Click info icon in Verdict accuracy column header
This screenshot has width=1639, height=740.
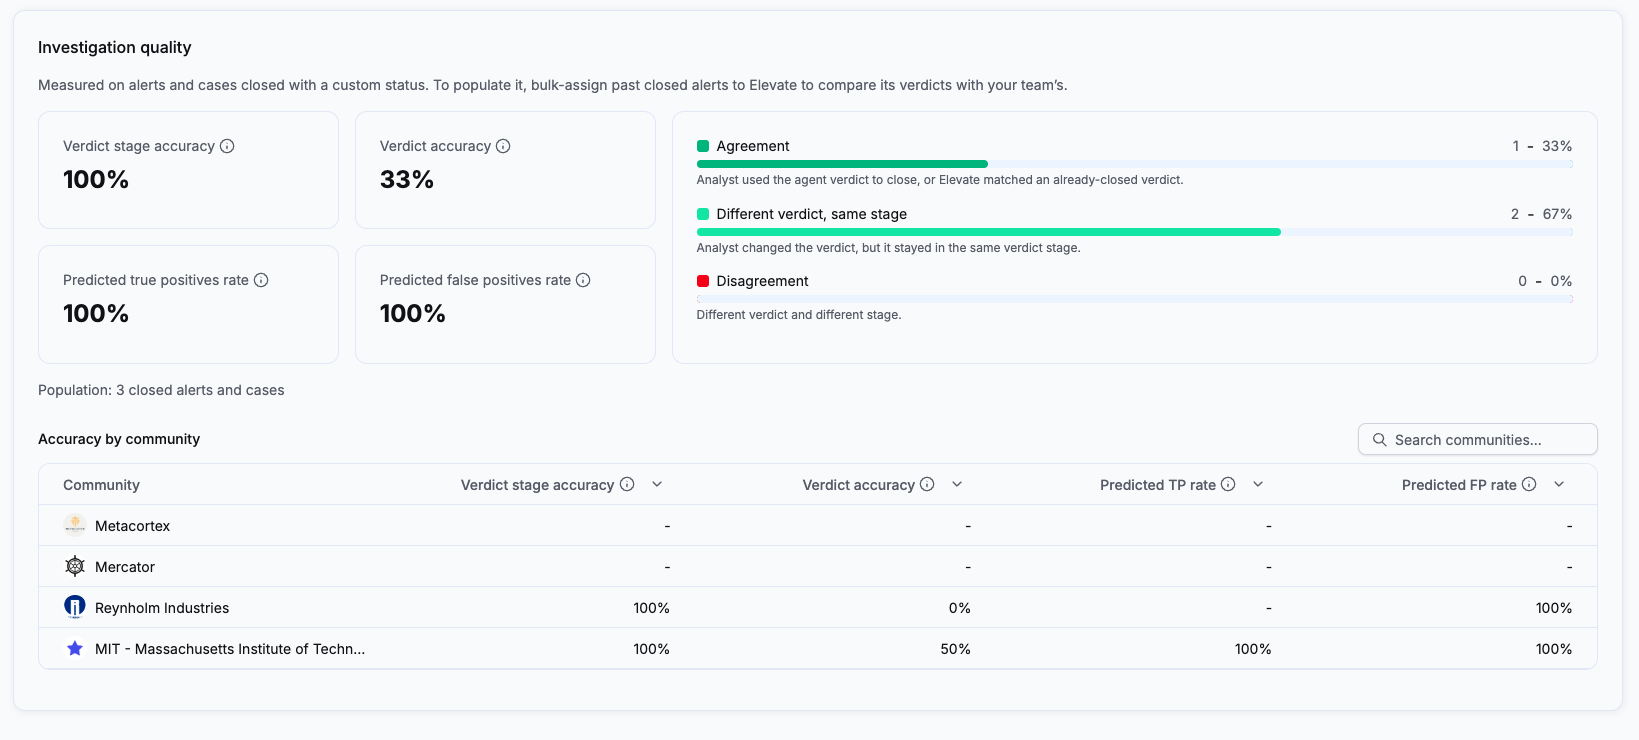tap(927, 484)
